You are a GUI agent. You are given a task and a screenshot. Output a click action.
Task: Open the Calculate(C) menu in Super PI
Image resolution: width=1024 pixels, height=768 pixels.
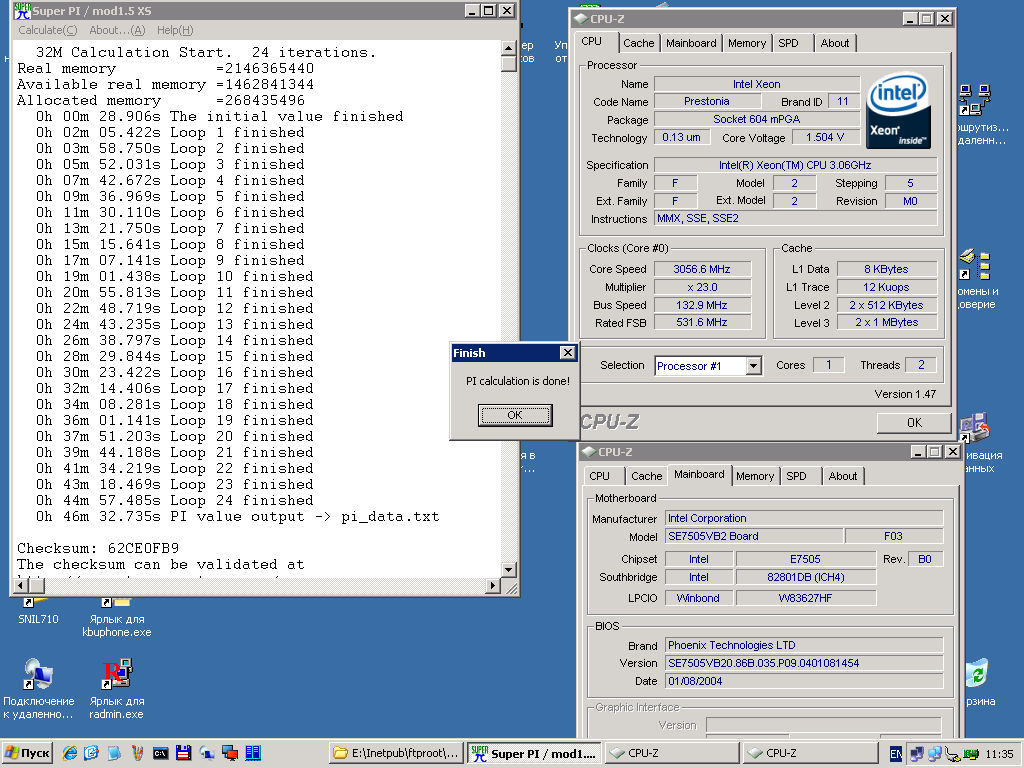pos(47,30)
